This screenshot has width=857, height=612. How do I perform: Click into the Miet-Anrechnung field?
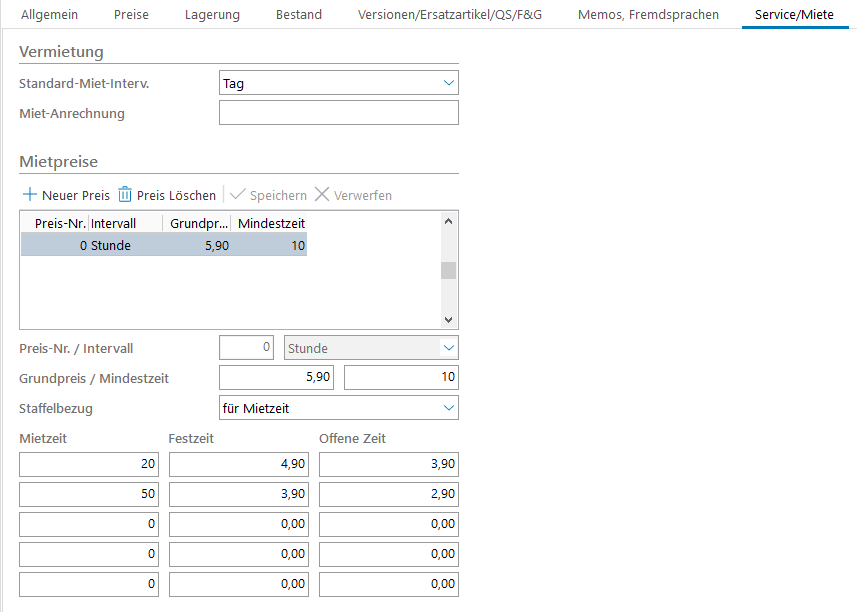[x=338, y=113]
